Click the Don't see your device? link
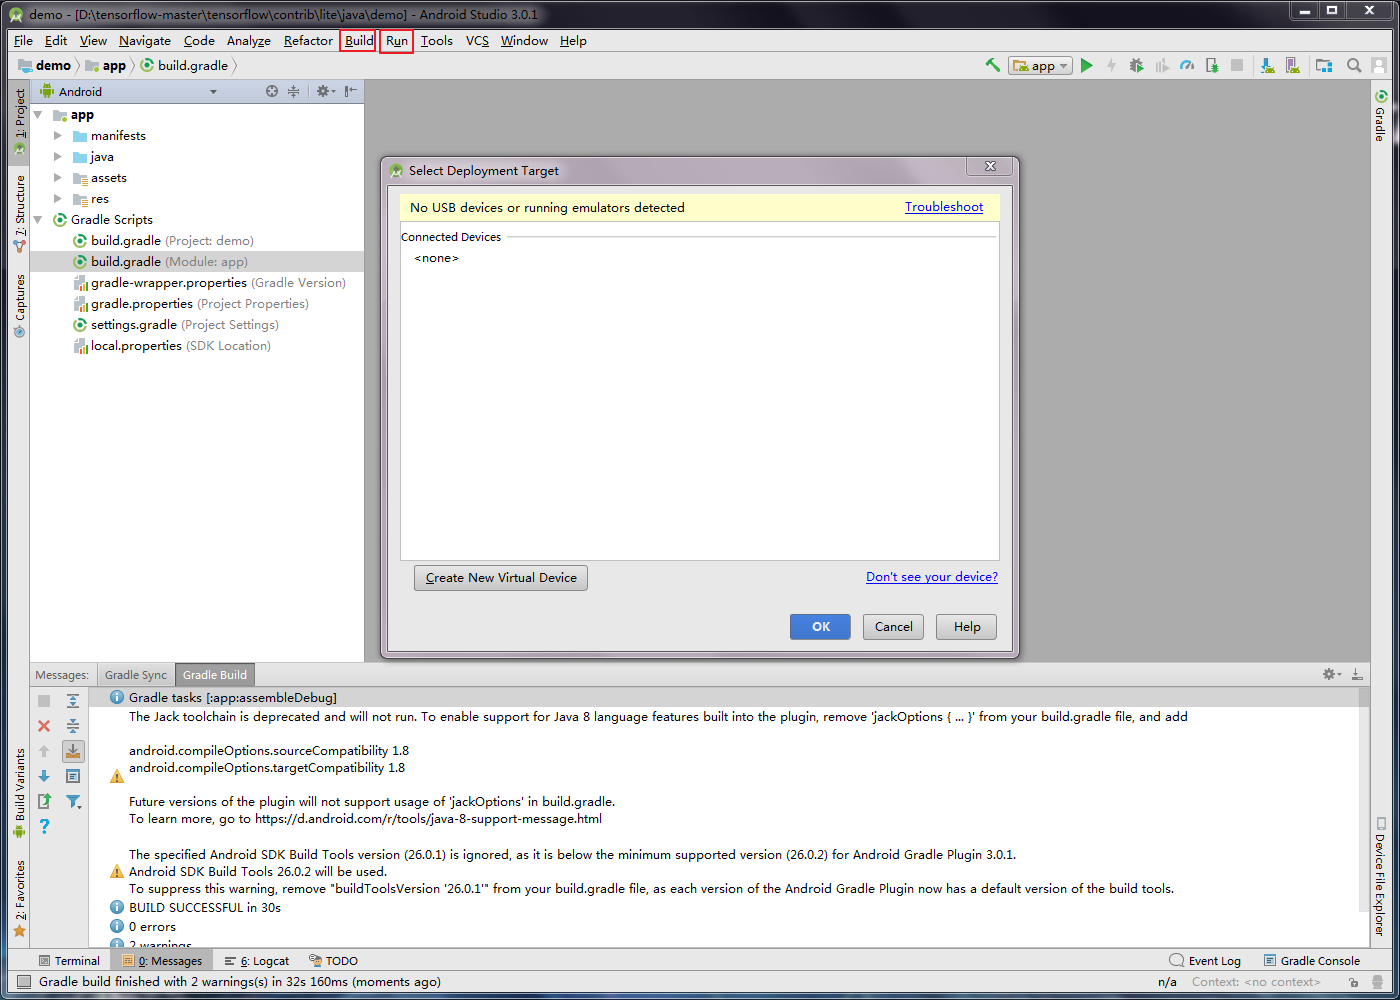1400x1000 pixels. tap(932, 577)
